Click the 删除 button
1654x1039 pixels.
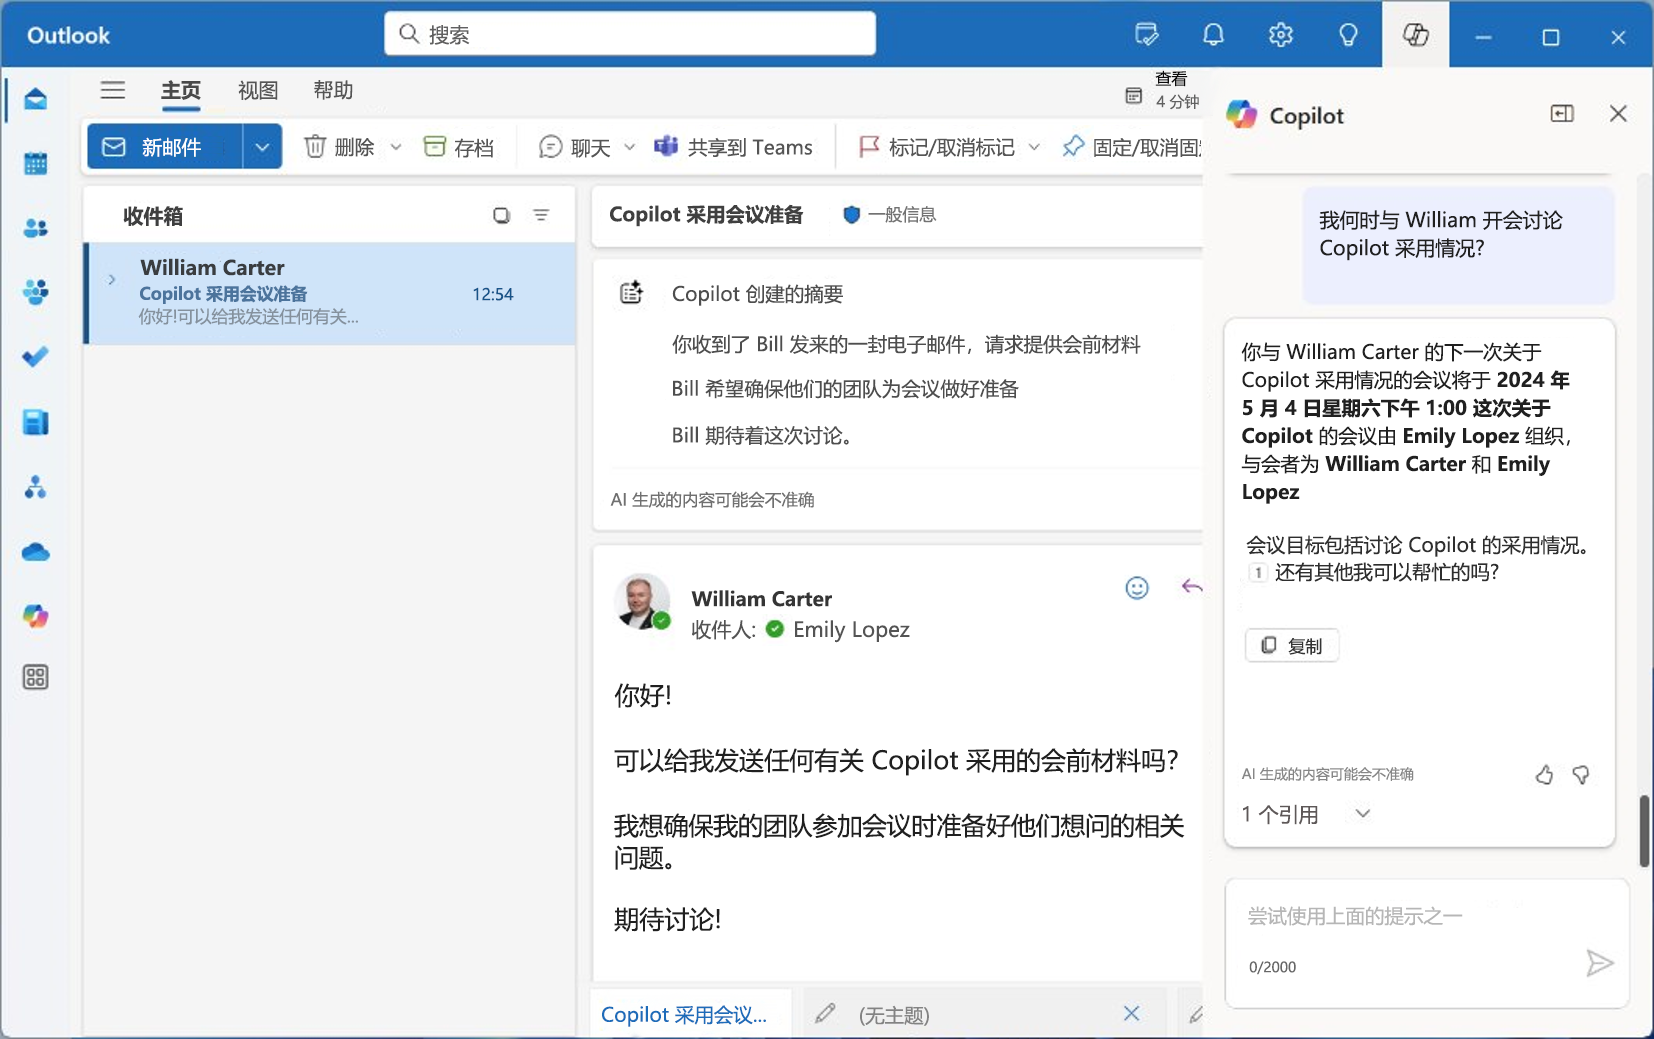(x=339, y=147)
